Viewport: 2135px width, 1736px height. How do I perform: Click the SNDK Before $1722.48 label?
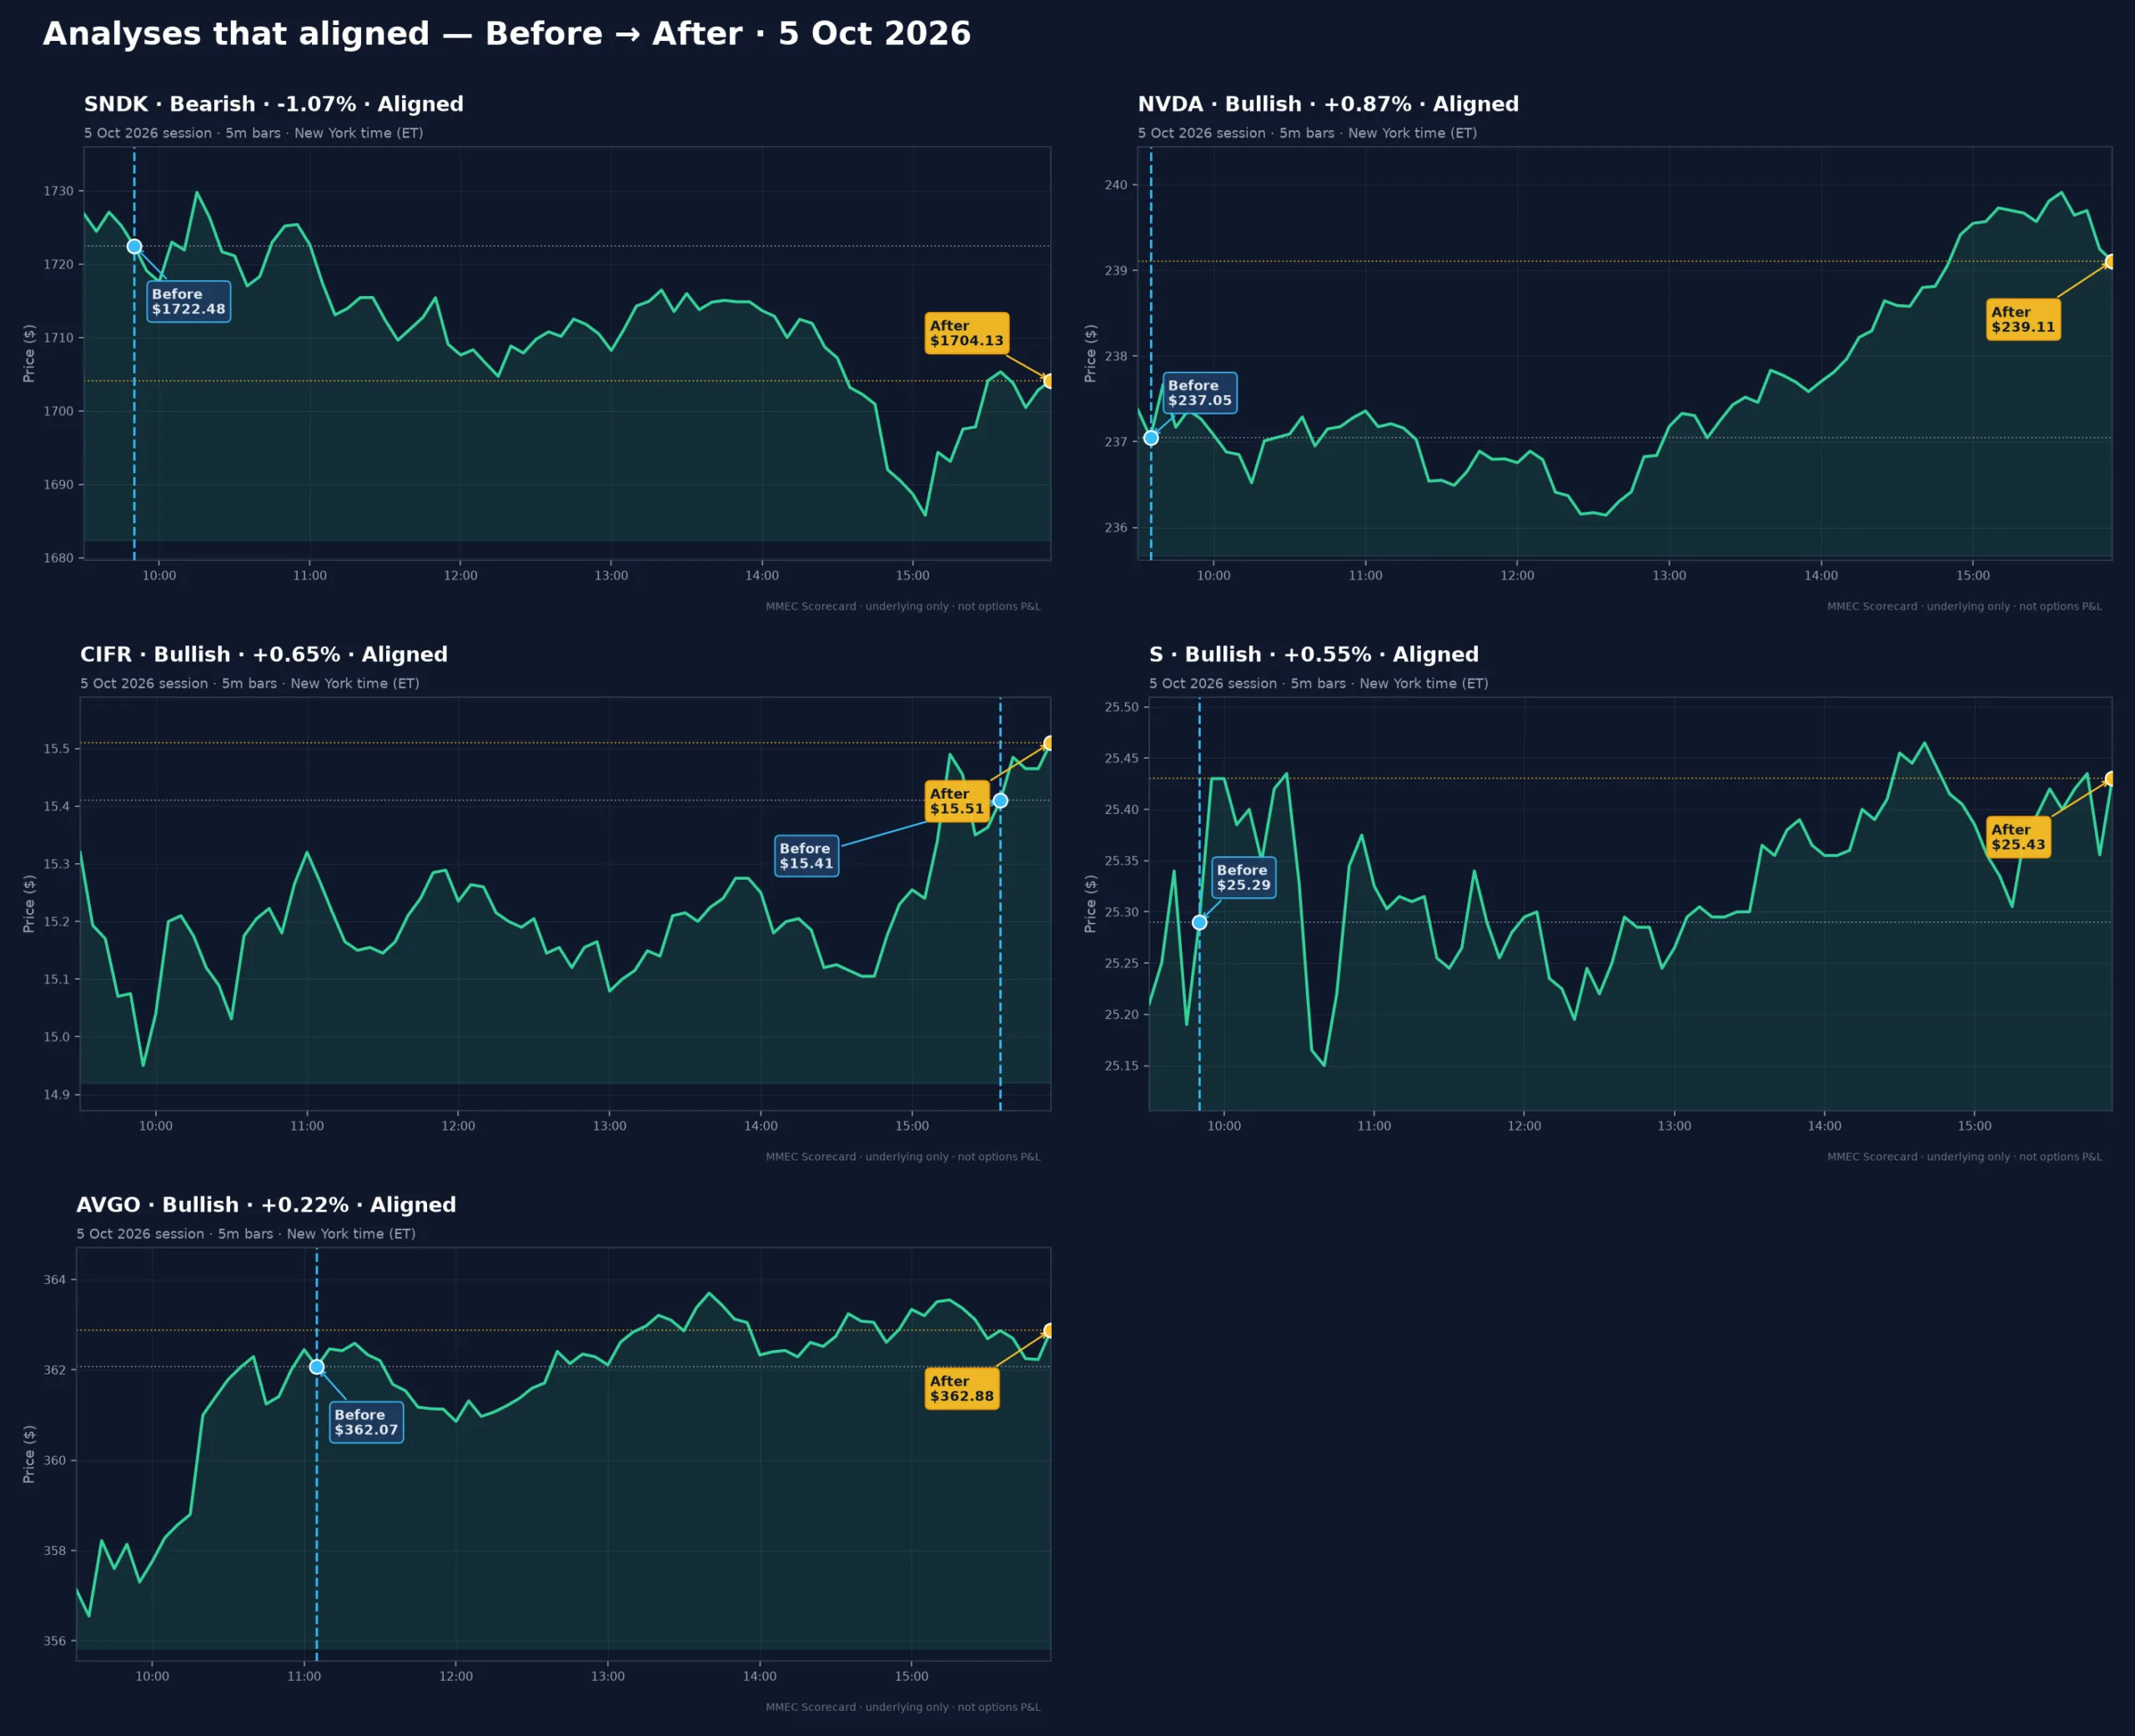(x=189, y=302)
